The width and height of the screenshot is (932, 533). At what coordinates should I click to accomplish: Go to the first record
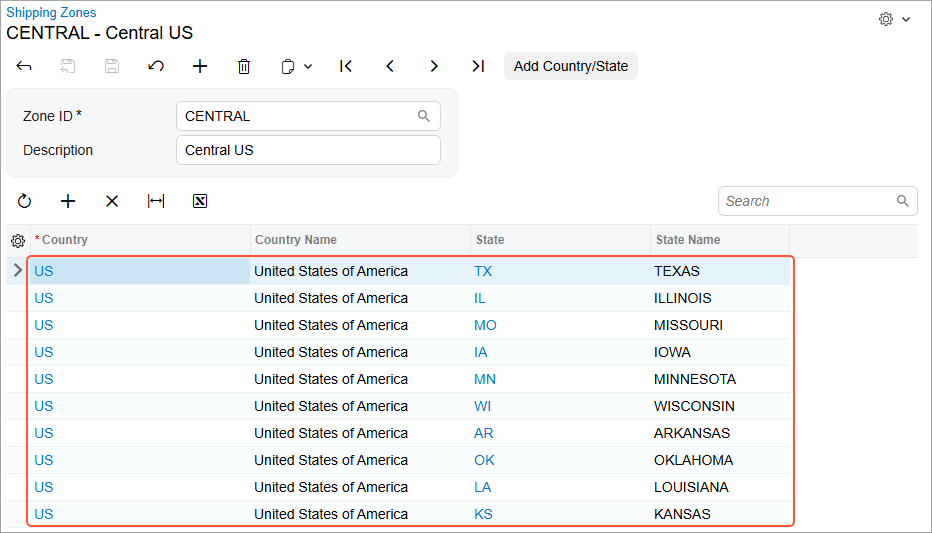pyautogui.click(x=346, y=66)
